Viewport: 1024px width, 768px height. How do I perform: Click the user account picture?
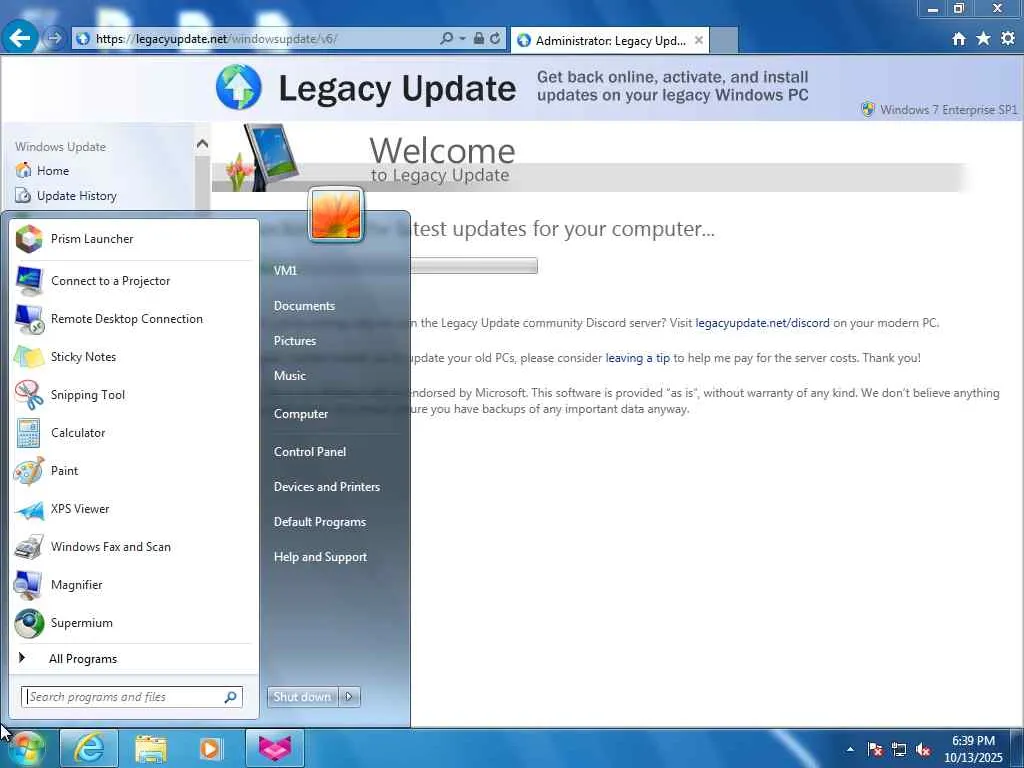tap(336, 215)
